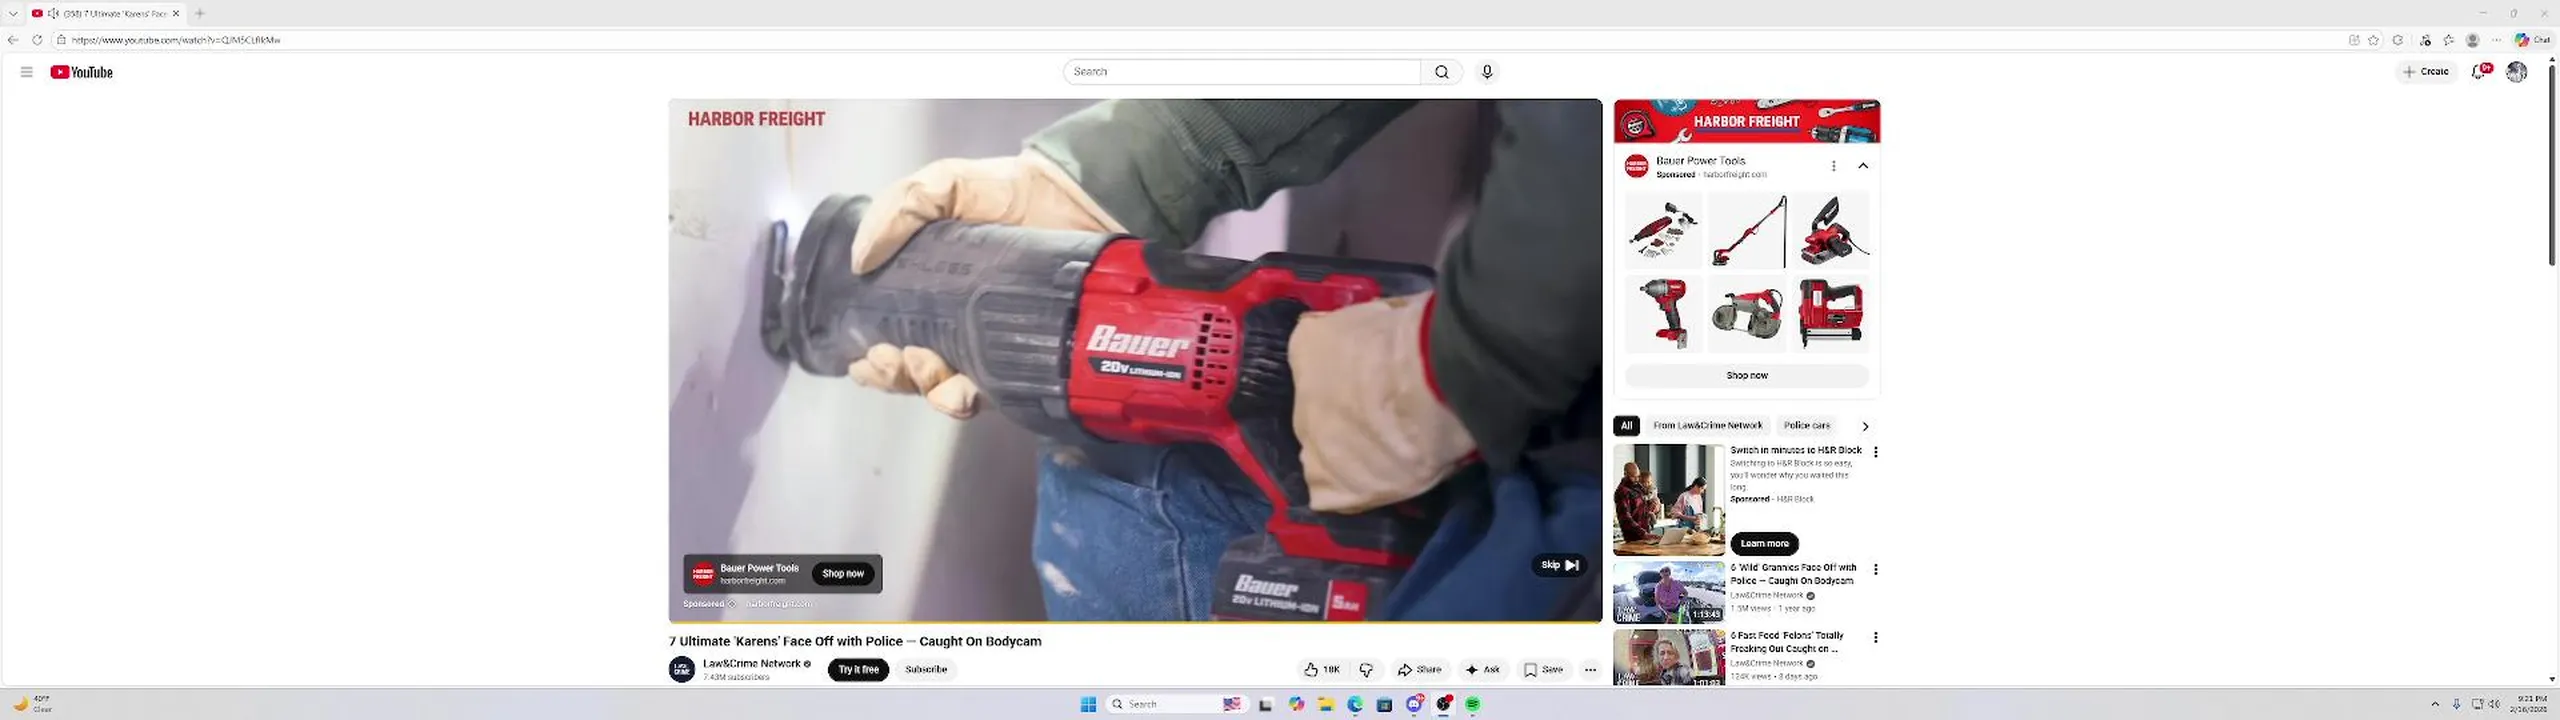The width and height of the screenshot is (2560, 720).
Task: Close the YouTube browser tab
Action: pyautogui.click(x=175, y=13)
